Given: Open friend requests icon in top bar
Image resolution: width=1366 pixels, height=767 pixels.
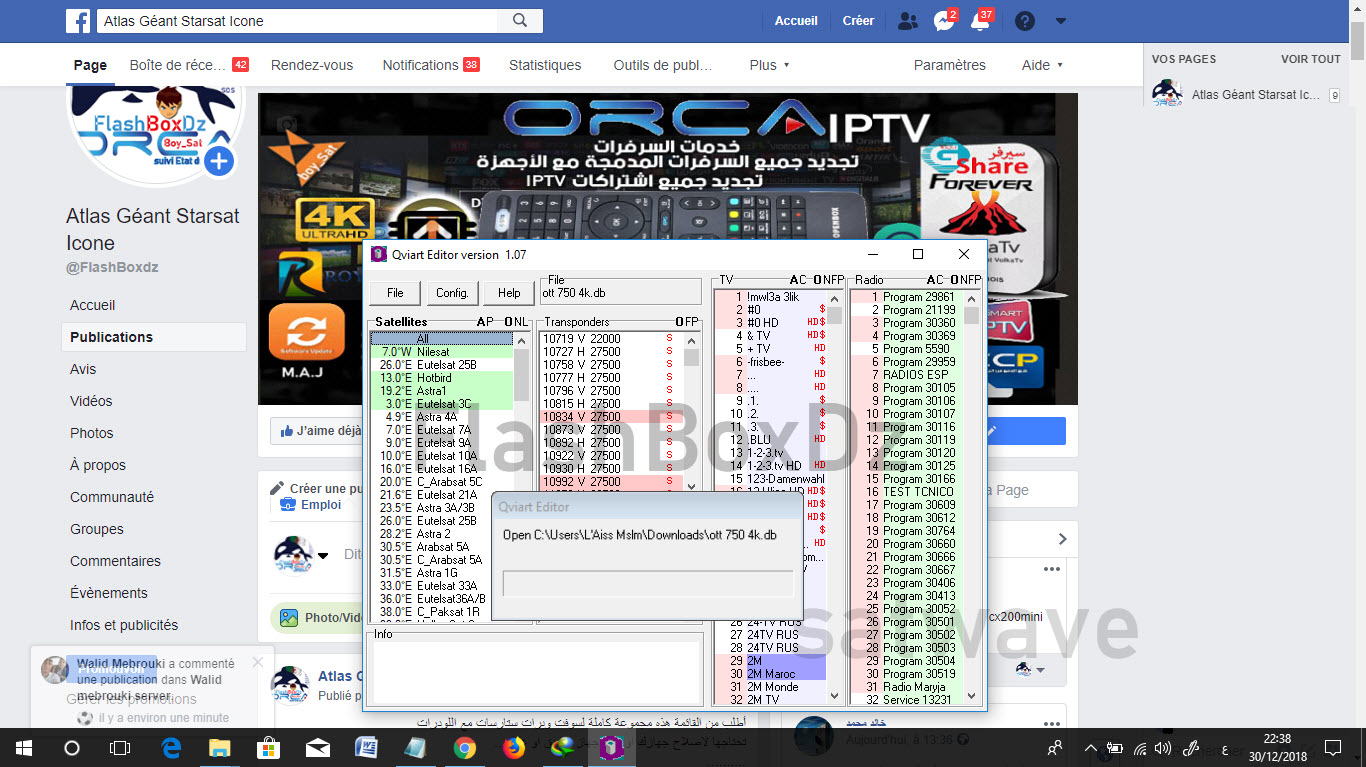Looking at the screenshot, I should (x=907, y=21).
